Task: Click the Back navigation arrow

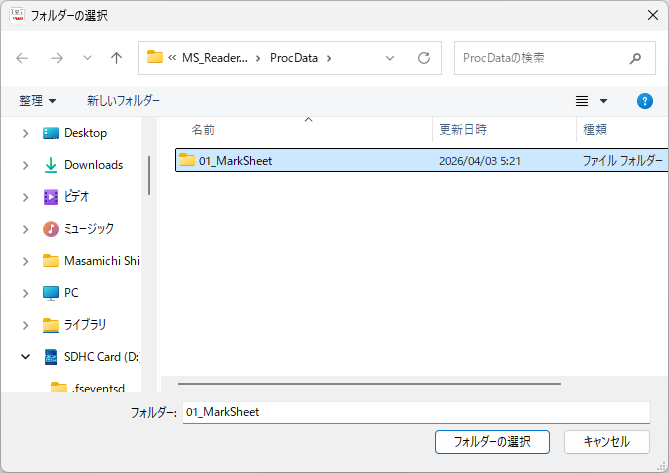Action: point(22,58)
